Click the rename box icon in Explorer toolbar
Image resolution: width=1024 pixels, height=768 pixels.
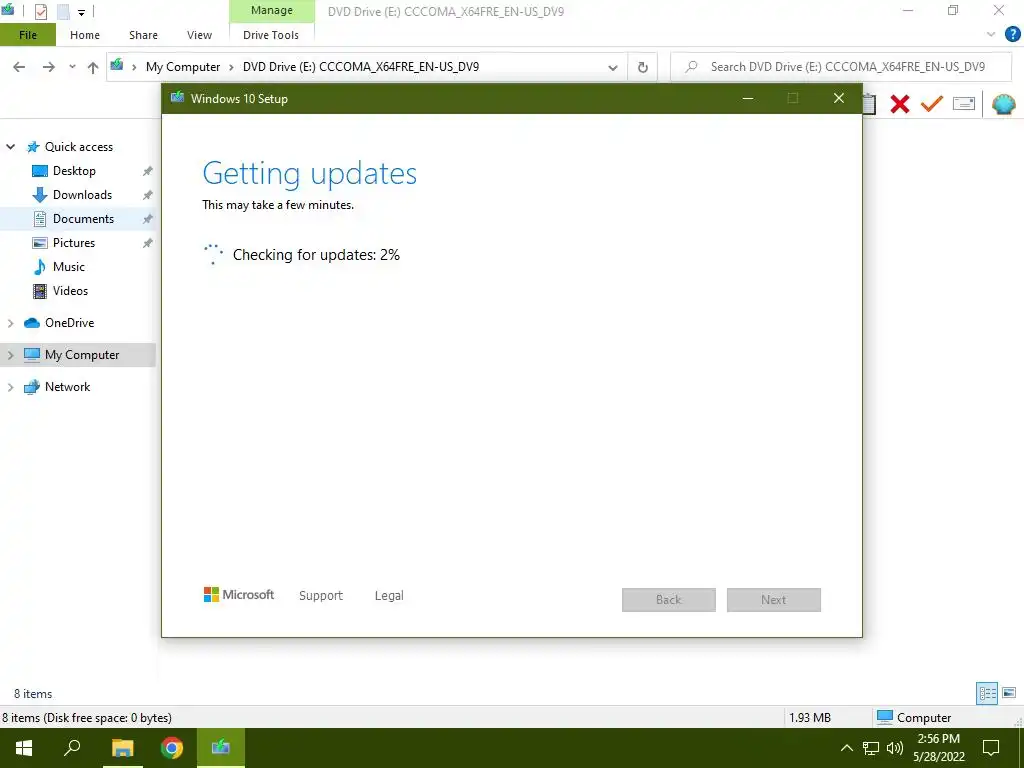click(964, 104)
